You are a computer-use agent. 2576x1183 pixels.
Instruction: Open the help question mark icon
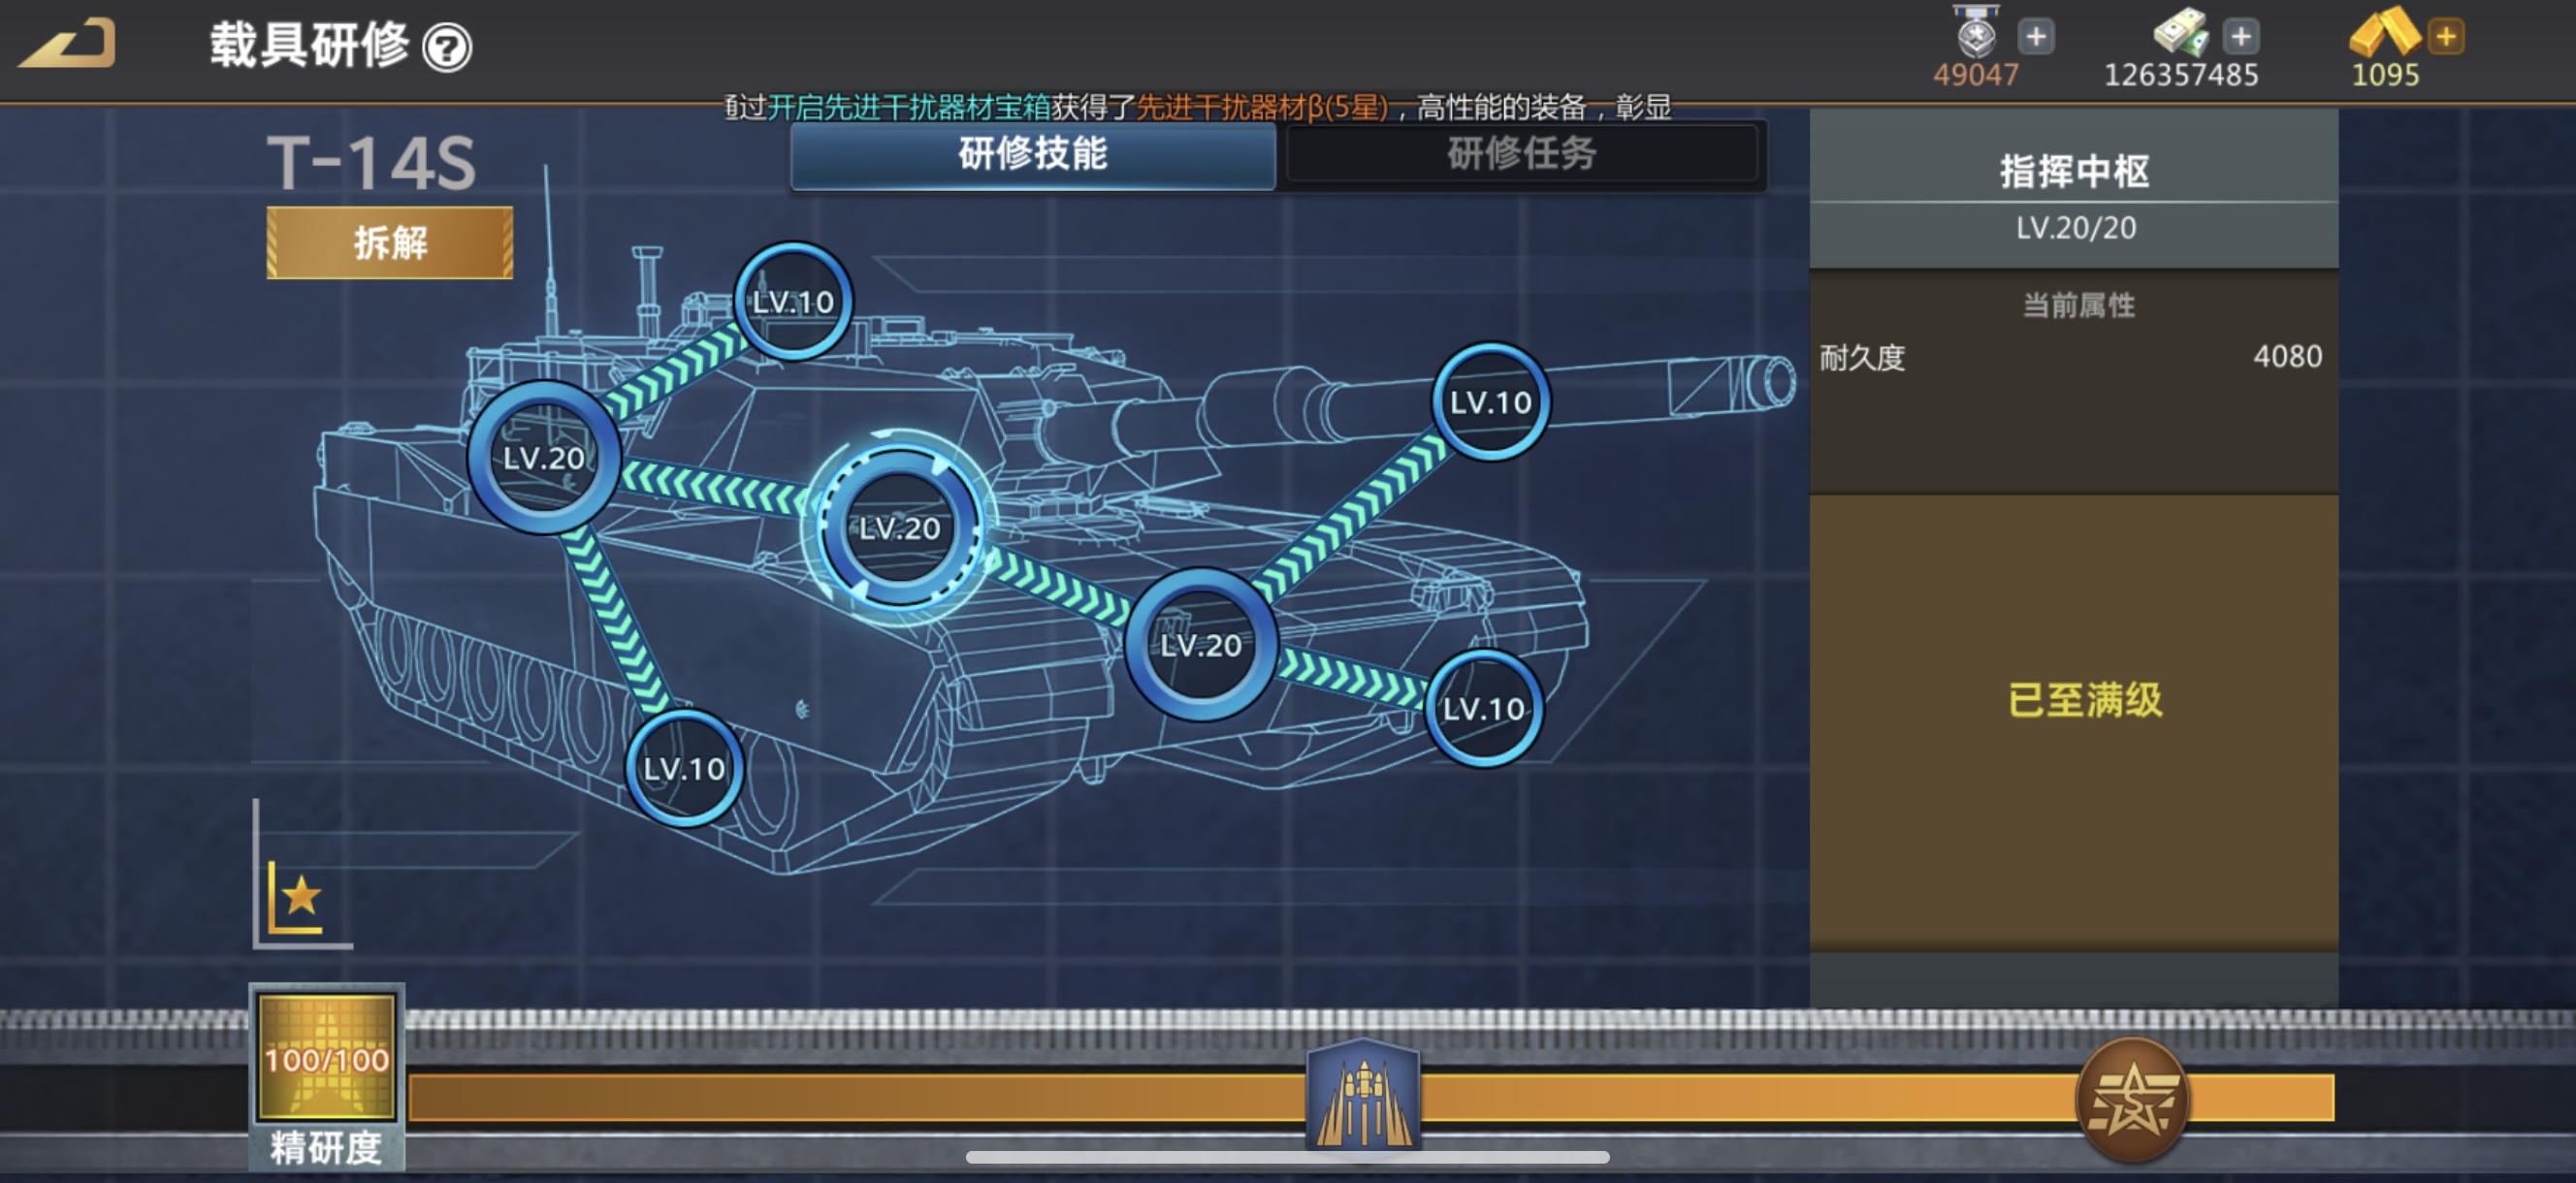tap(446, 47)
